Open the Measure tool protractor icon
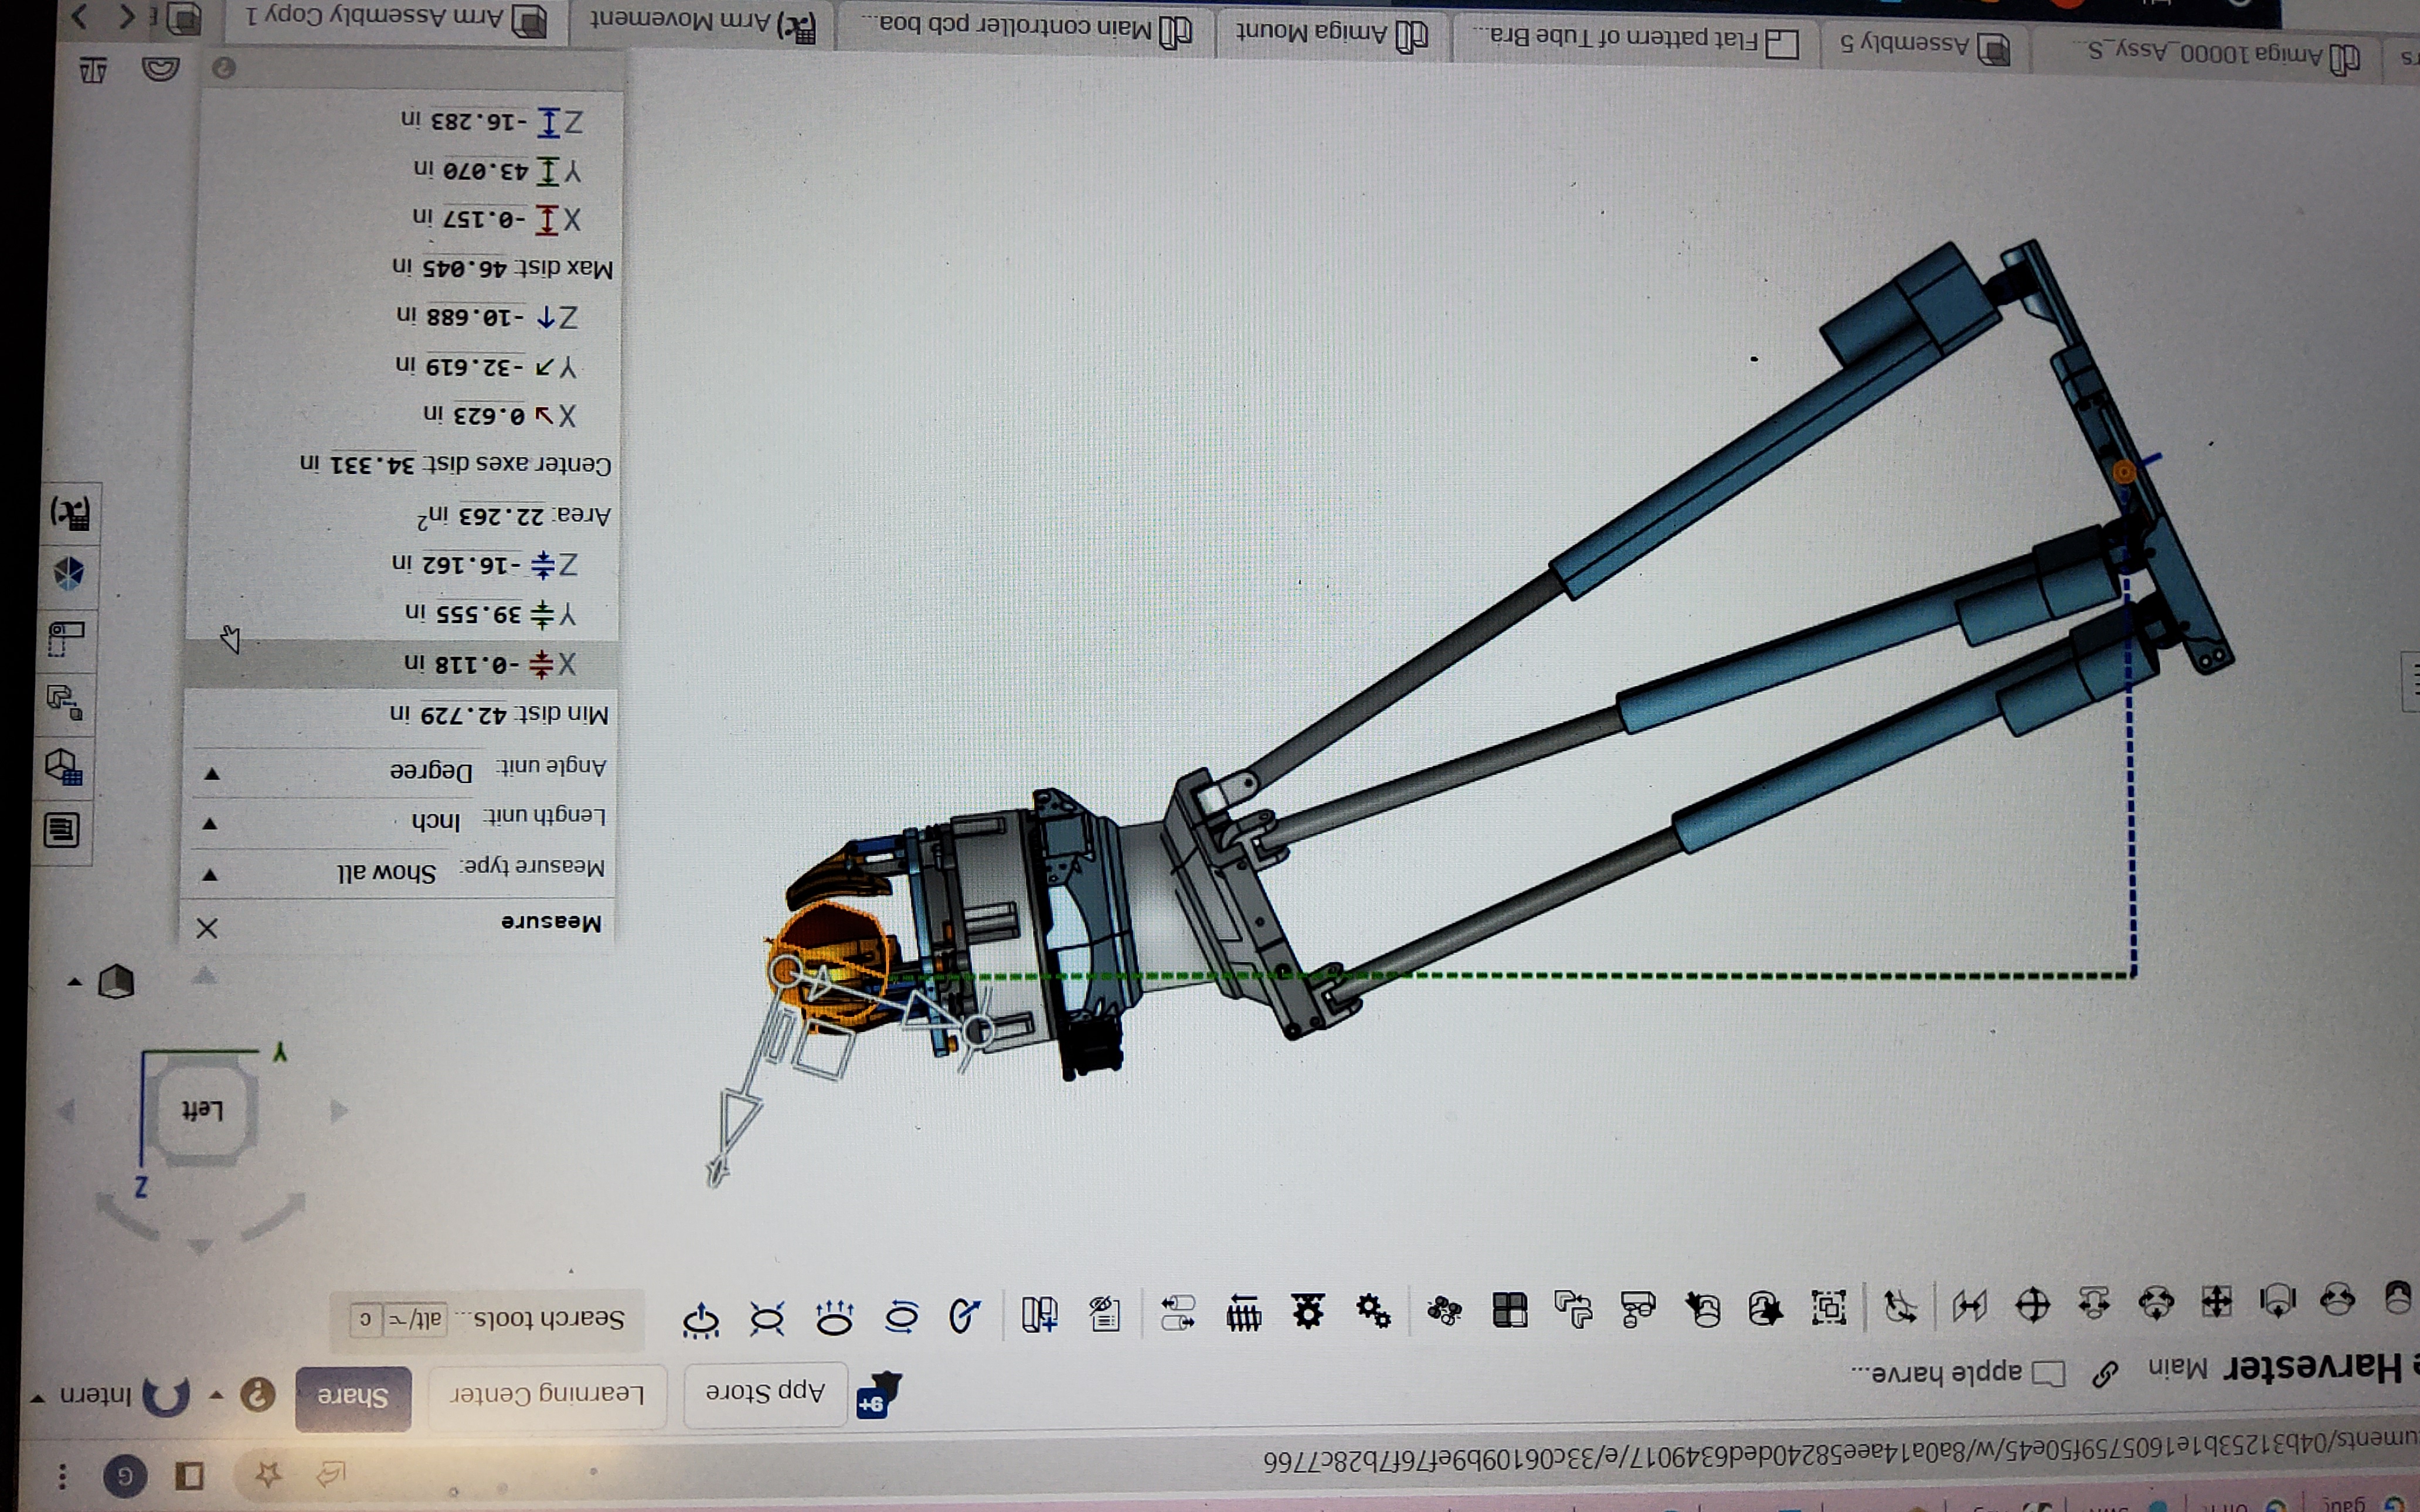 click(x=160, y=69)
